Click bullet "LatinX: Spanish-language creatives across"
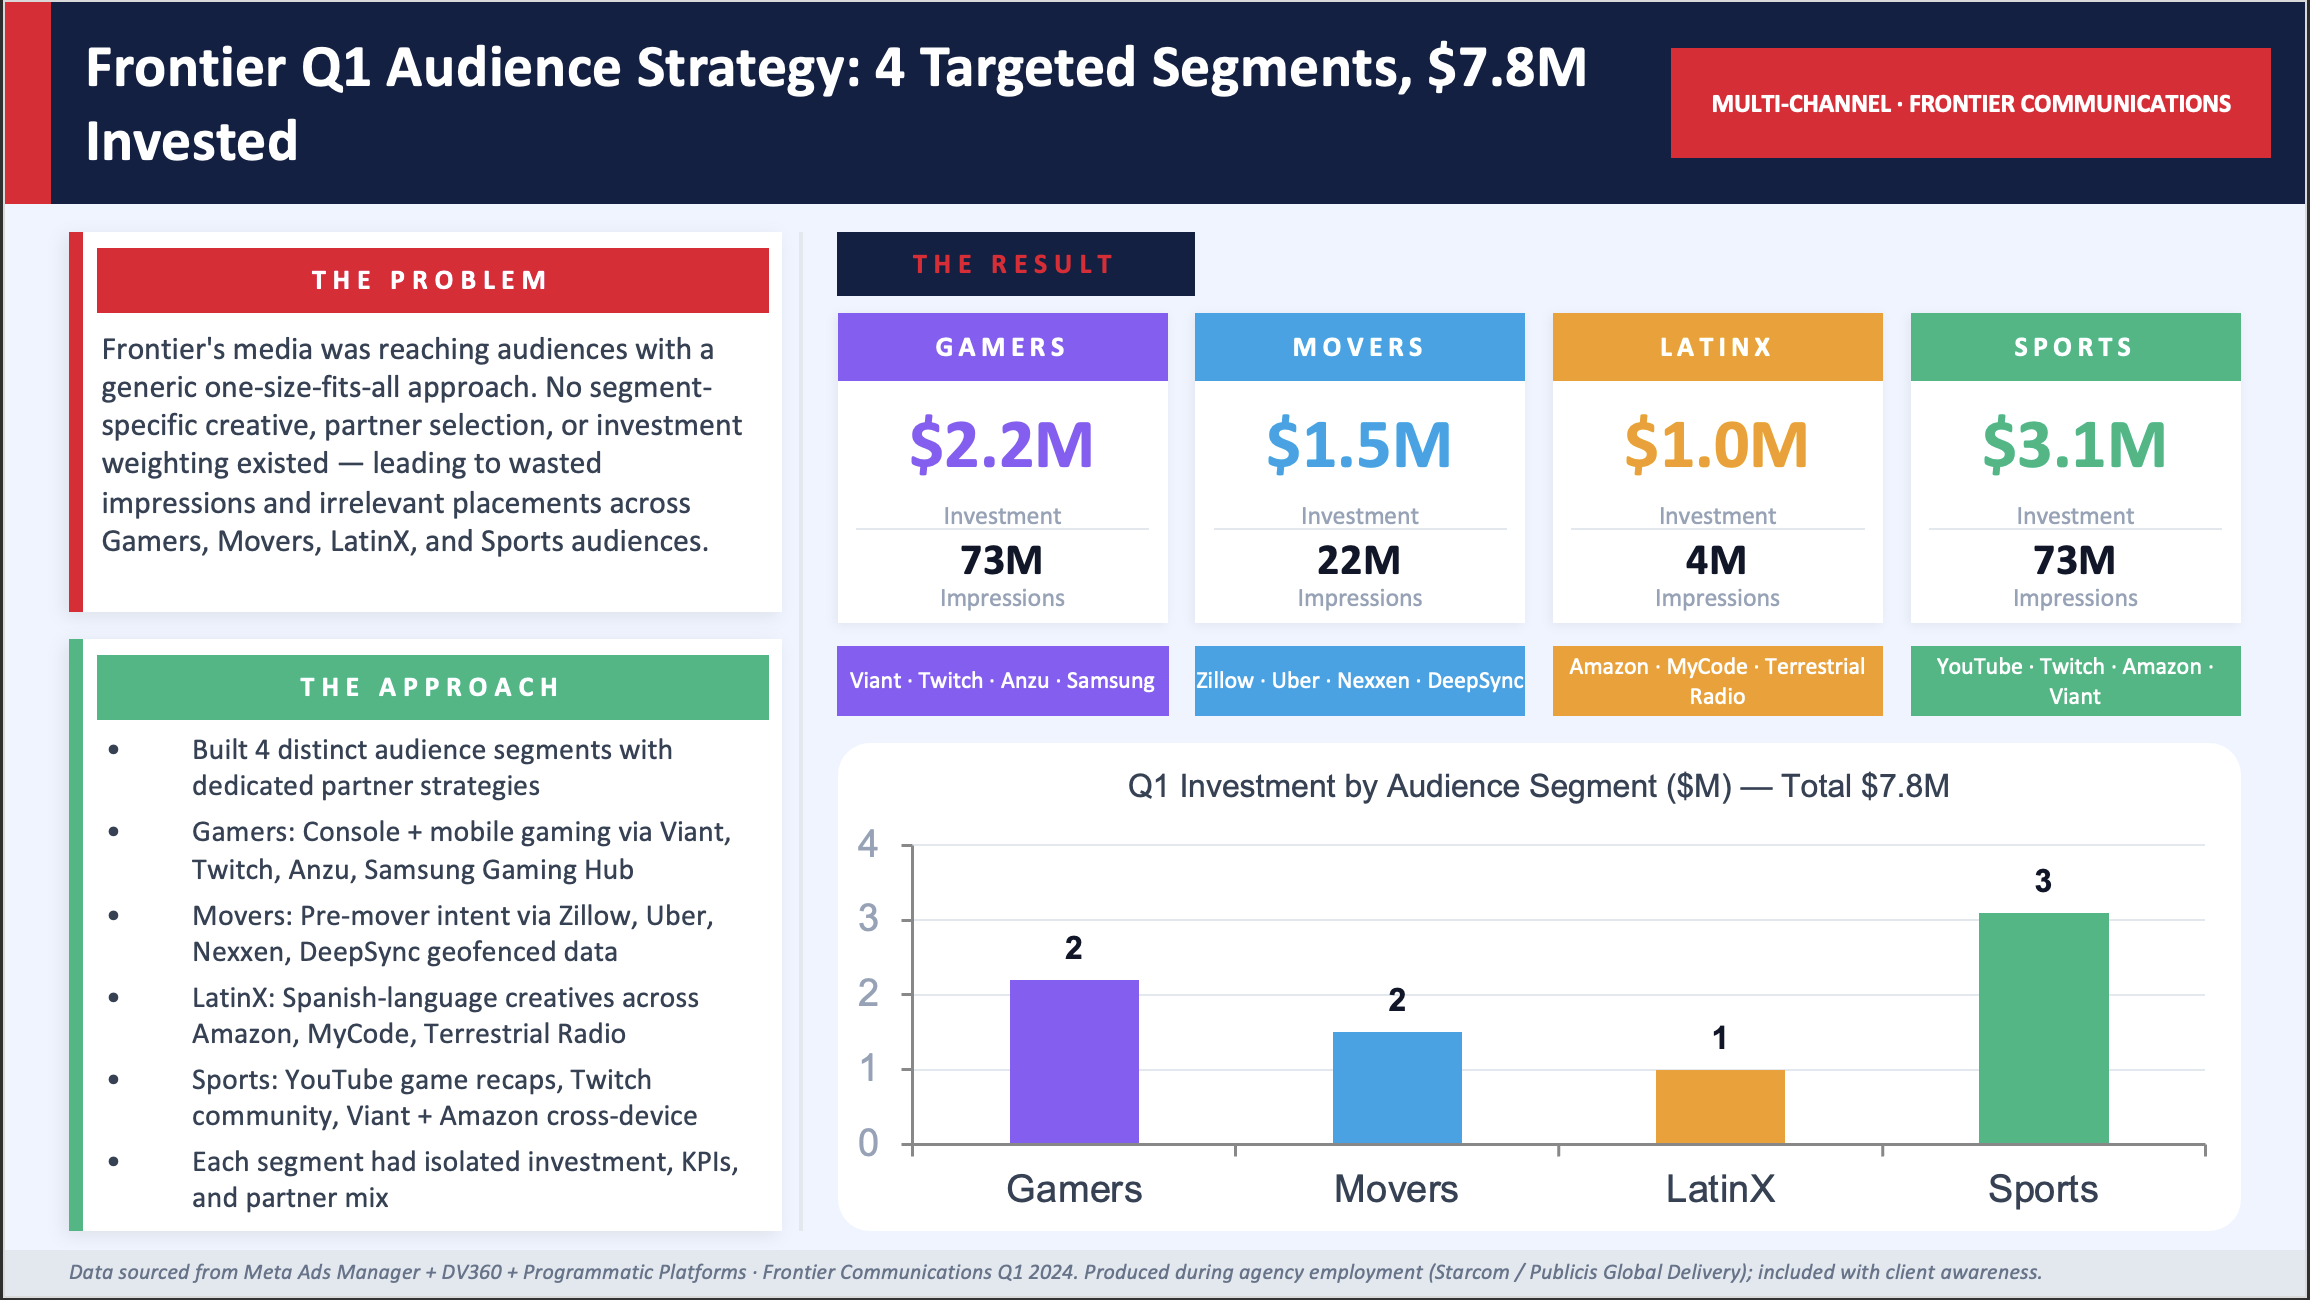Viewport: 2310px width, 1300px height. click(x=445, y=1015)
